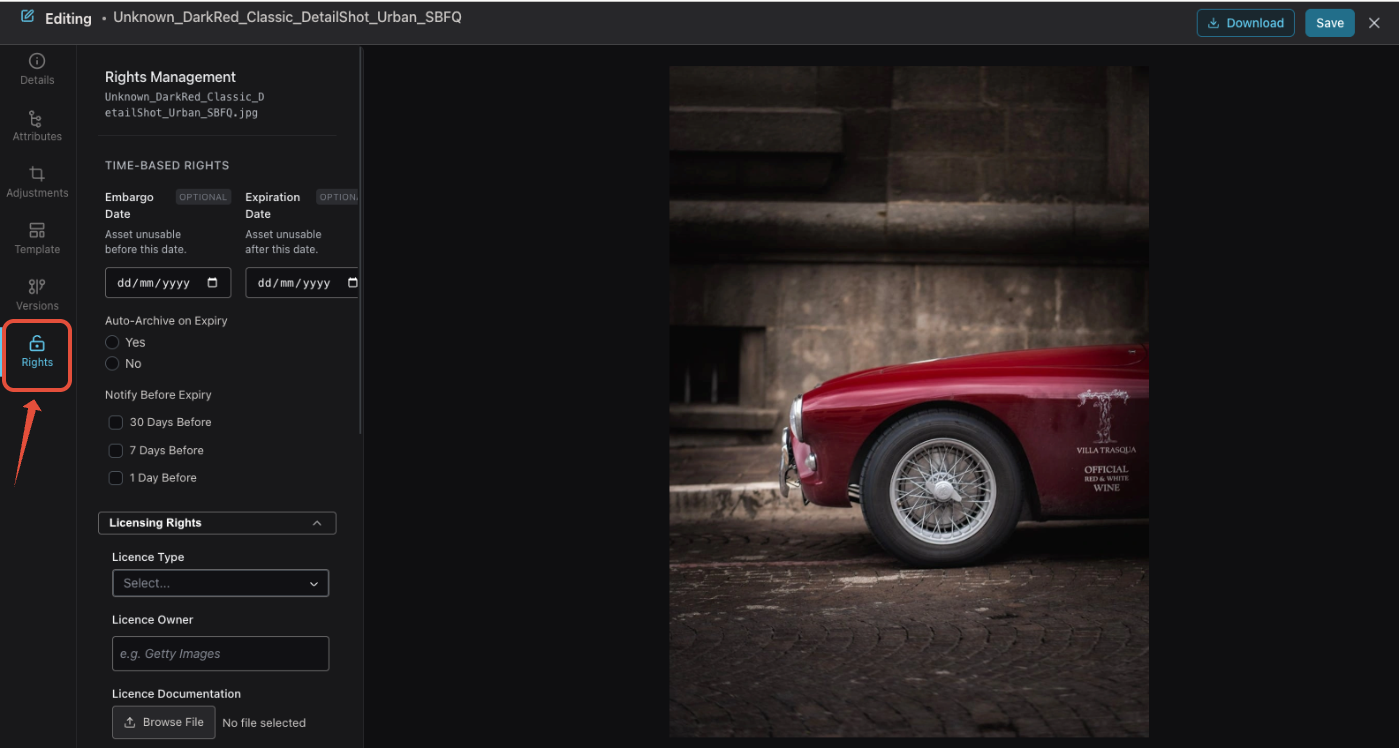The height and width of the screenshot is (748, 1399).
Task: Click the Download button
Action: (x=1245, y=23)
